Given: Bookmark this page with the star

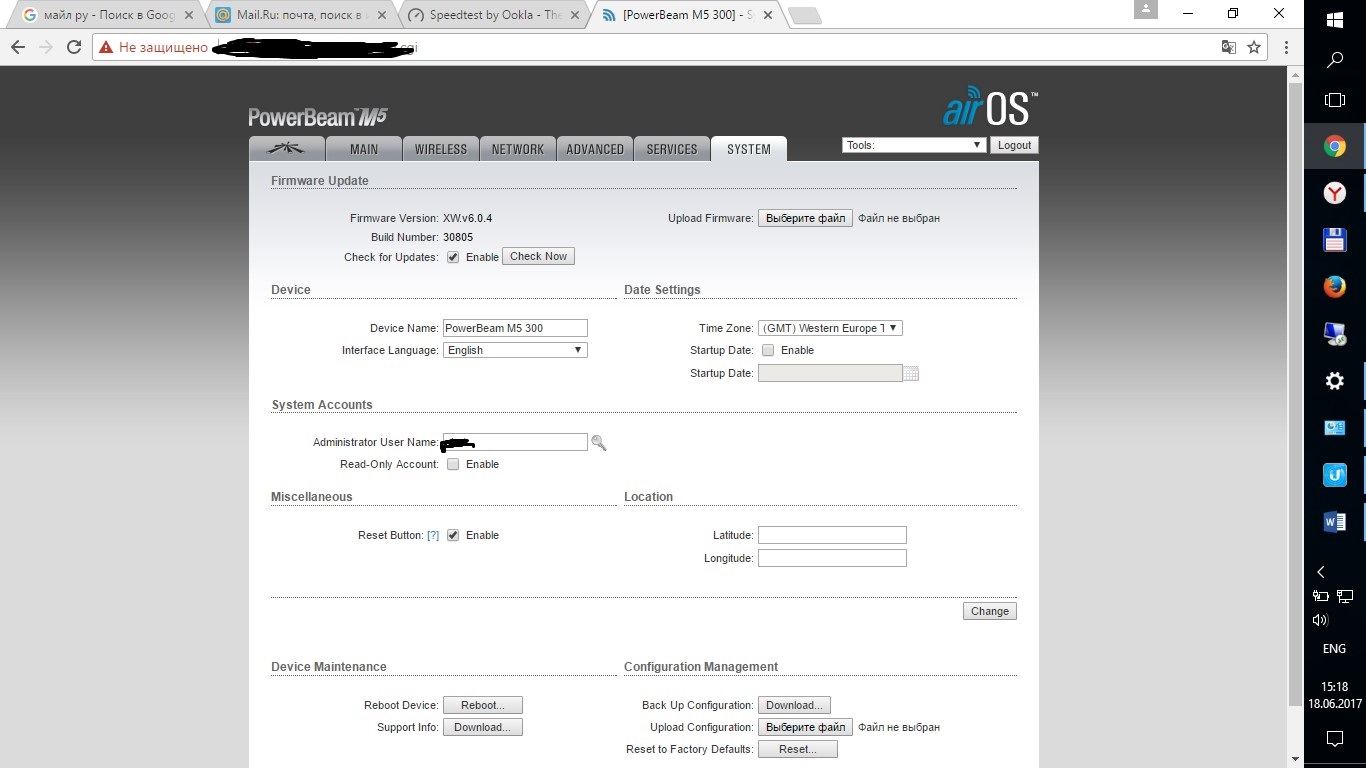Looking at the screenshot, I should (x=1253, y=47).
